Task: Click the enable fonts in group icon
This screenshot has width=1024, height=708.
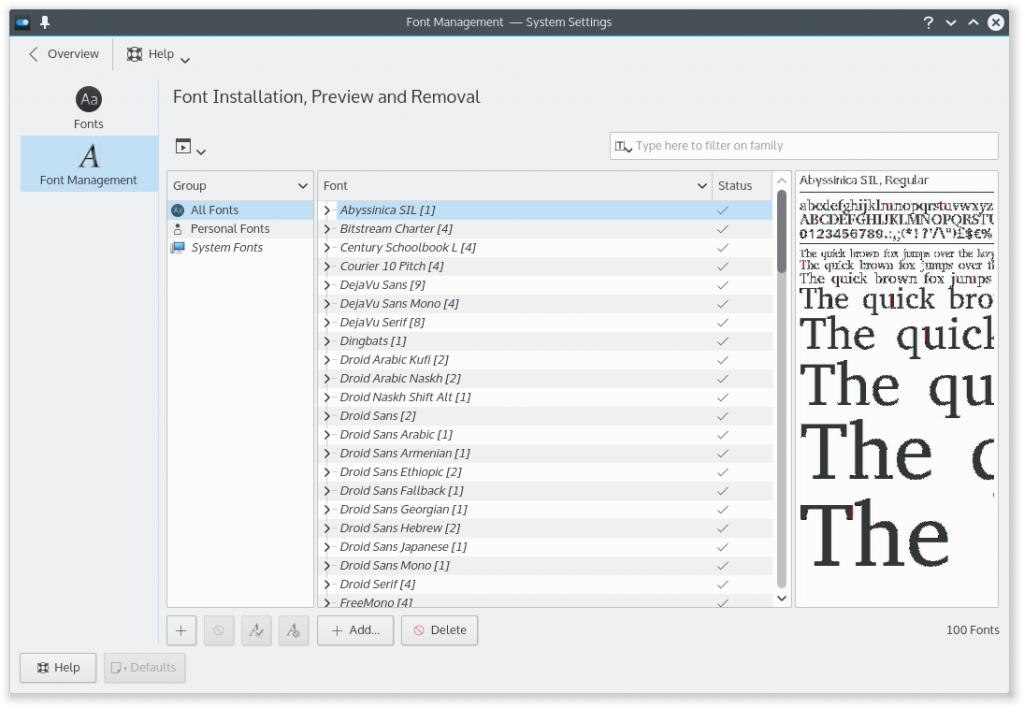Action: click(x=256, y=631)
